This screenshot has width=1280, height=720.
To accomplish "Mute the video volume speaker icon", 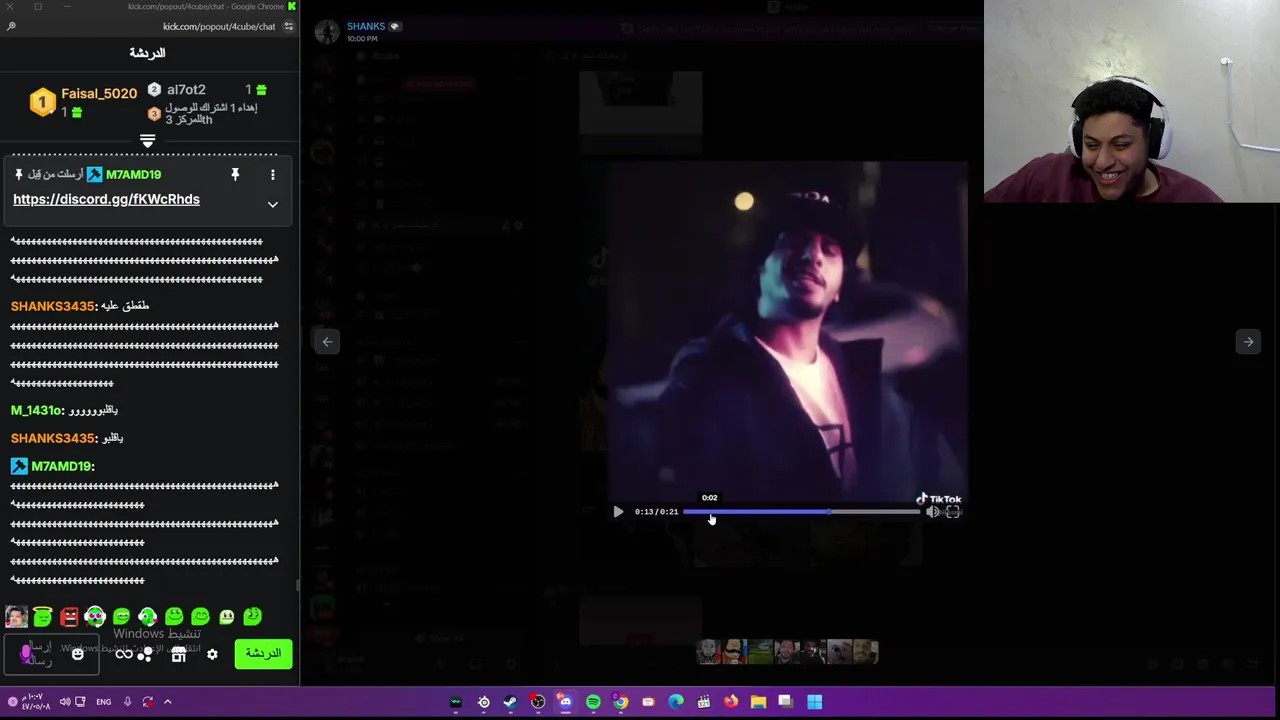I will [932, 512].
